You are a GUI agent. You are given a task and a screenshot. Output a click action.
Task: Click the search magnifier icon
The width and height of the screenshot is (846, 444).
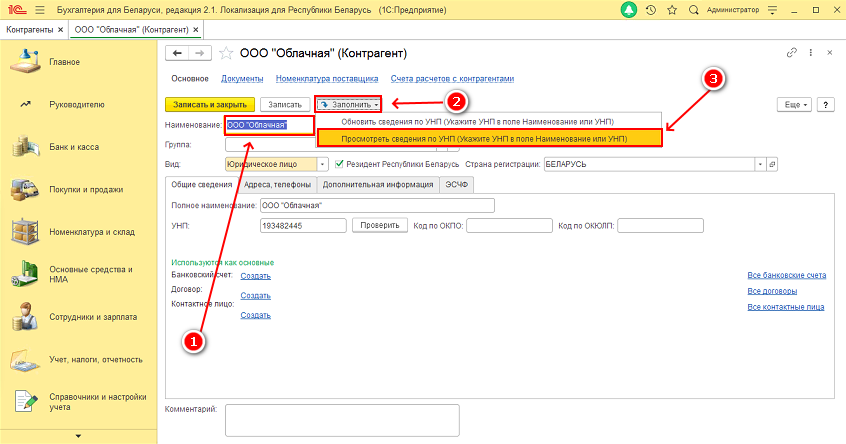[694, 10]
